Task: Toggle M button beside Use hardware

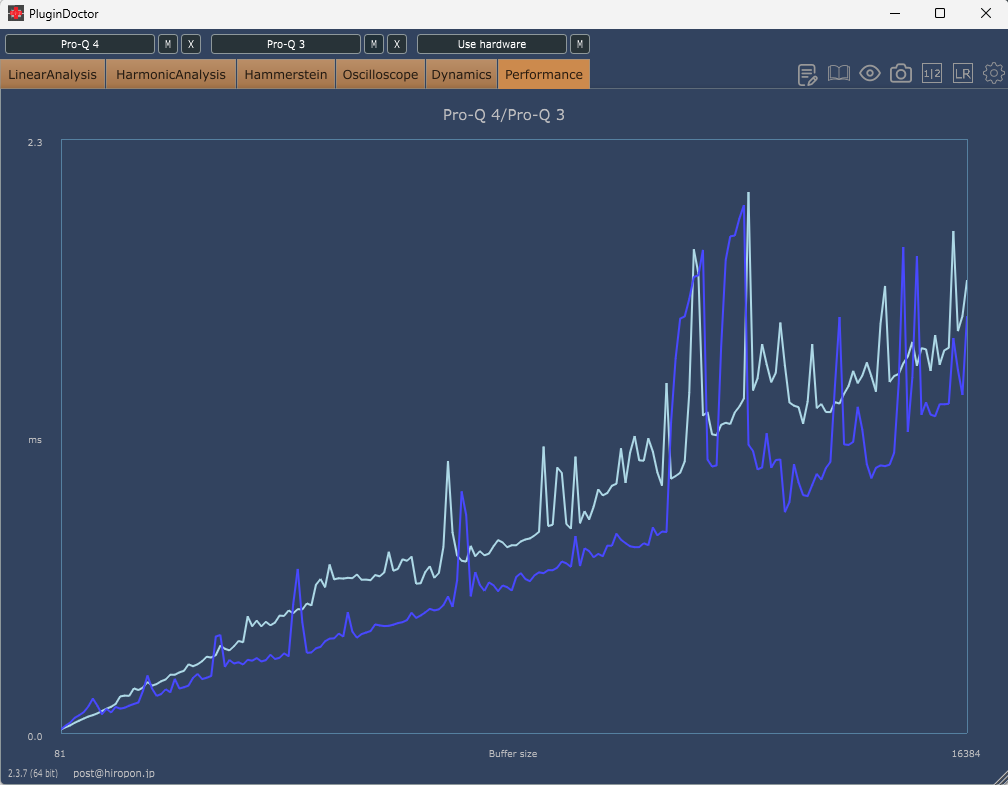Action: tap(580, 44)
